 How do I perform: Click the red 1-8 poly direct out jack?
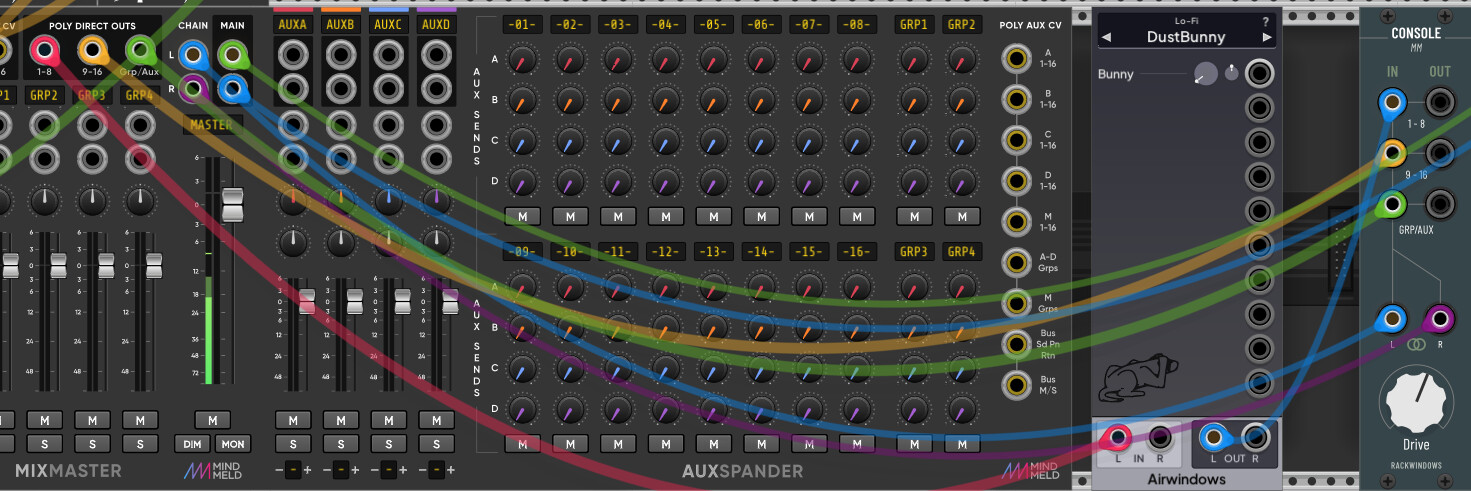tap(44, 48)
